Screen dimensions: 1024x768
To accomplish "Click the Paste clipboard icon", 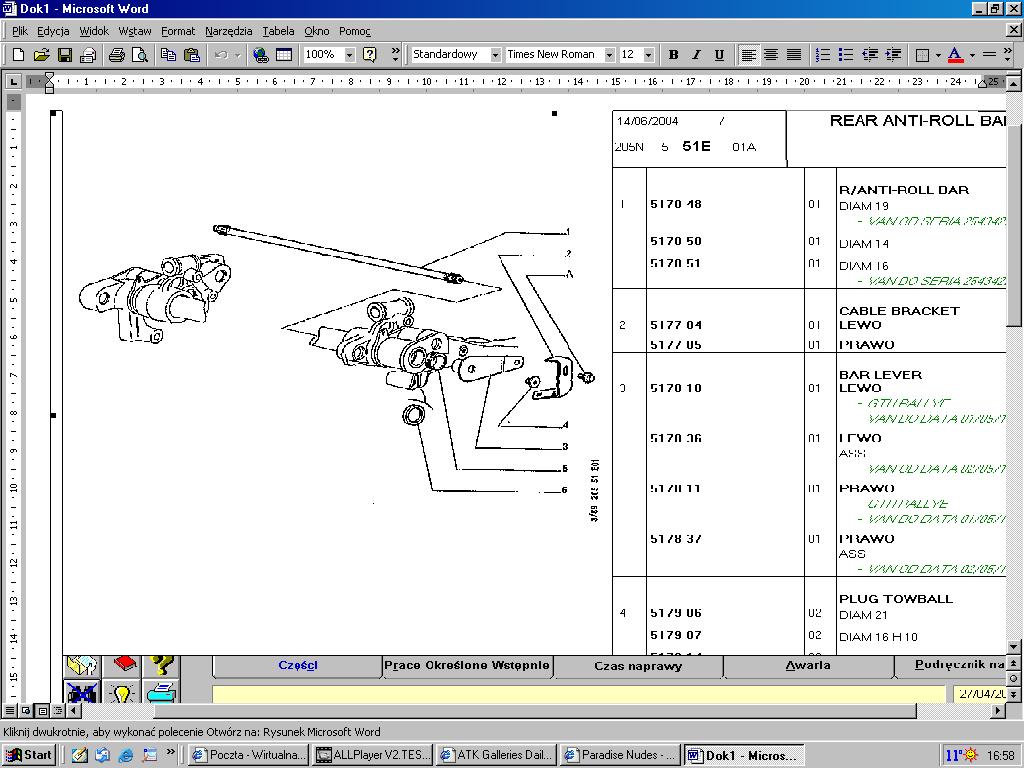I will click(x=192, y=55).
